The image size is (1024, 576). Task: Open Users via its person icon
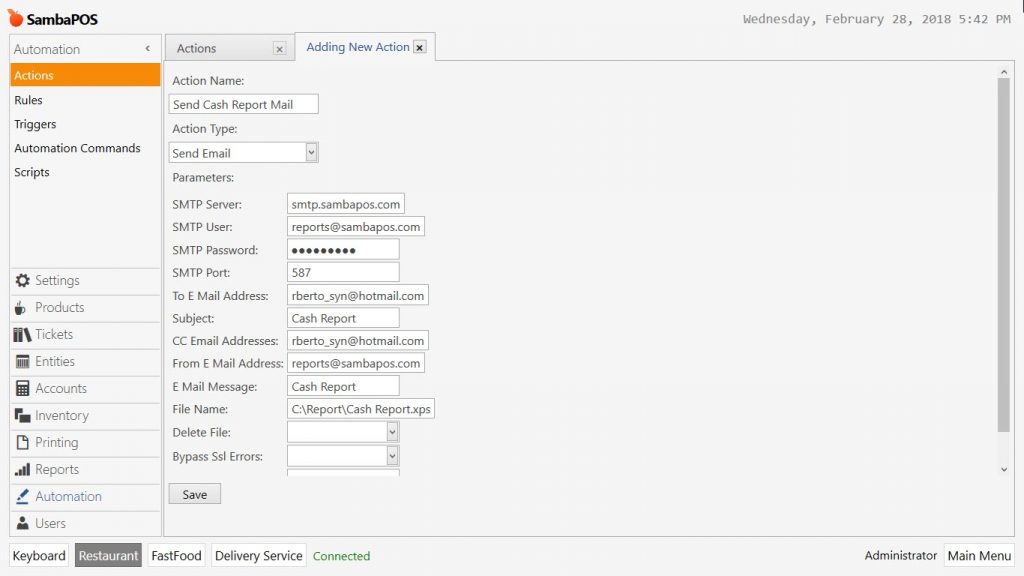pos(23,523)
